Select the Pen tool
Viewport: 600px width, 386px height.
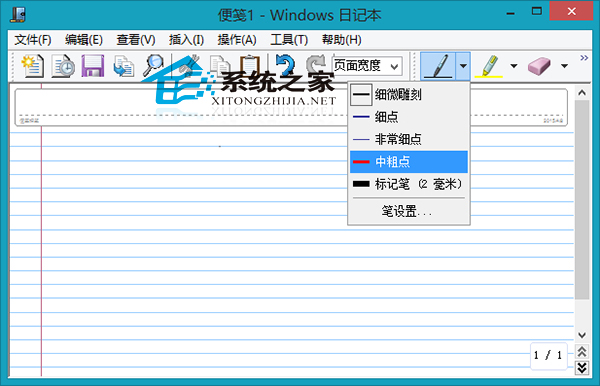[x=438, y=66]
